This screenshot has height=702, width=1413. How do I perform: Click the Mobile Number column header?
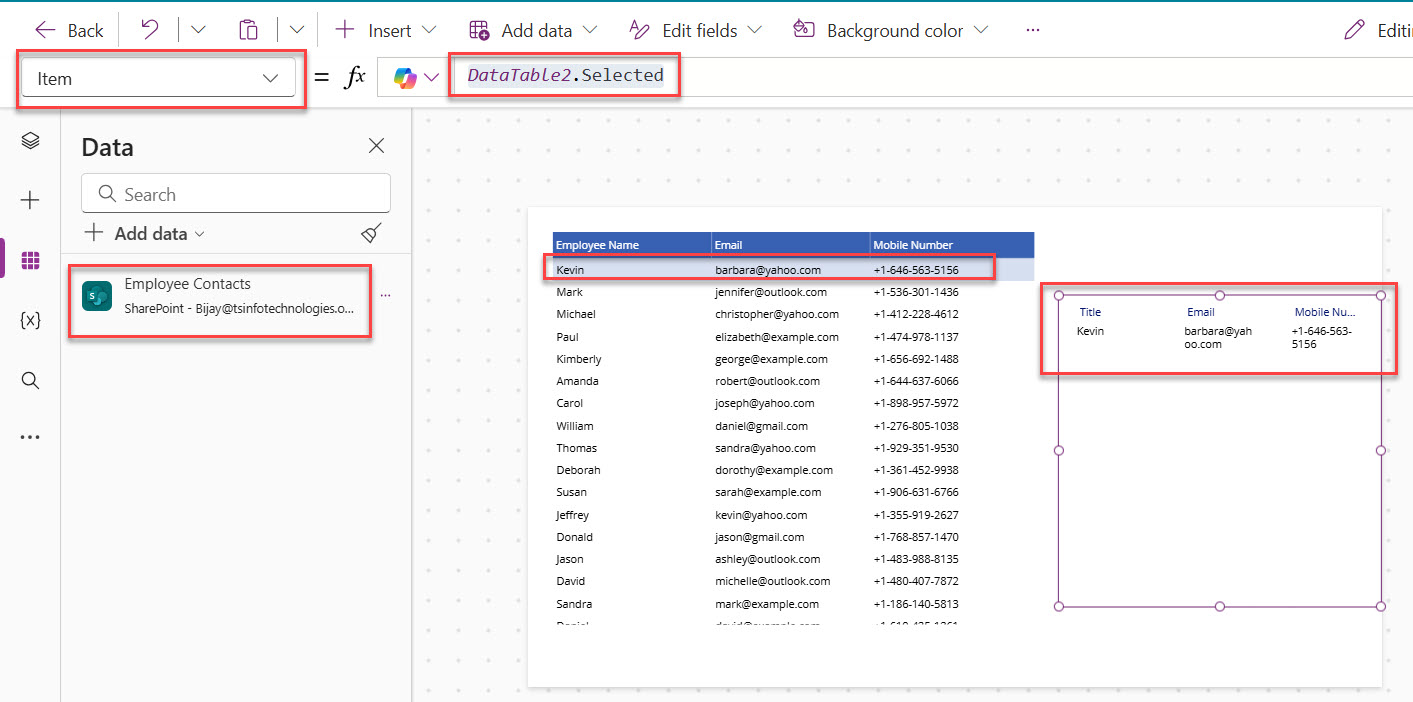pos(952,245)
